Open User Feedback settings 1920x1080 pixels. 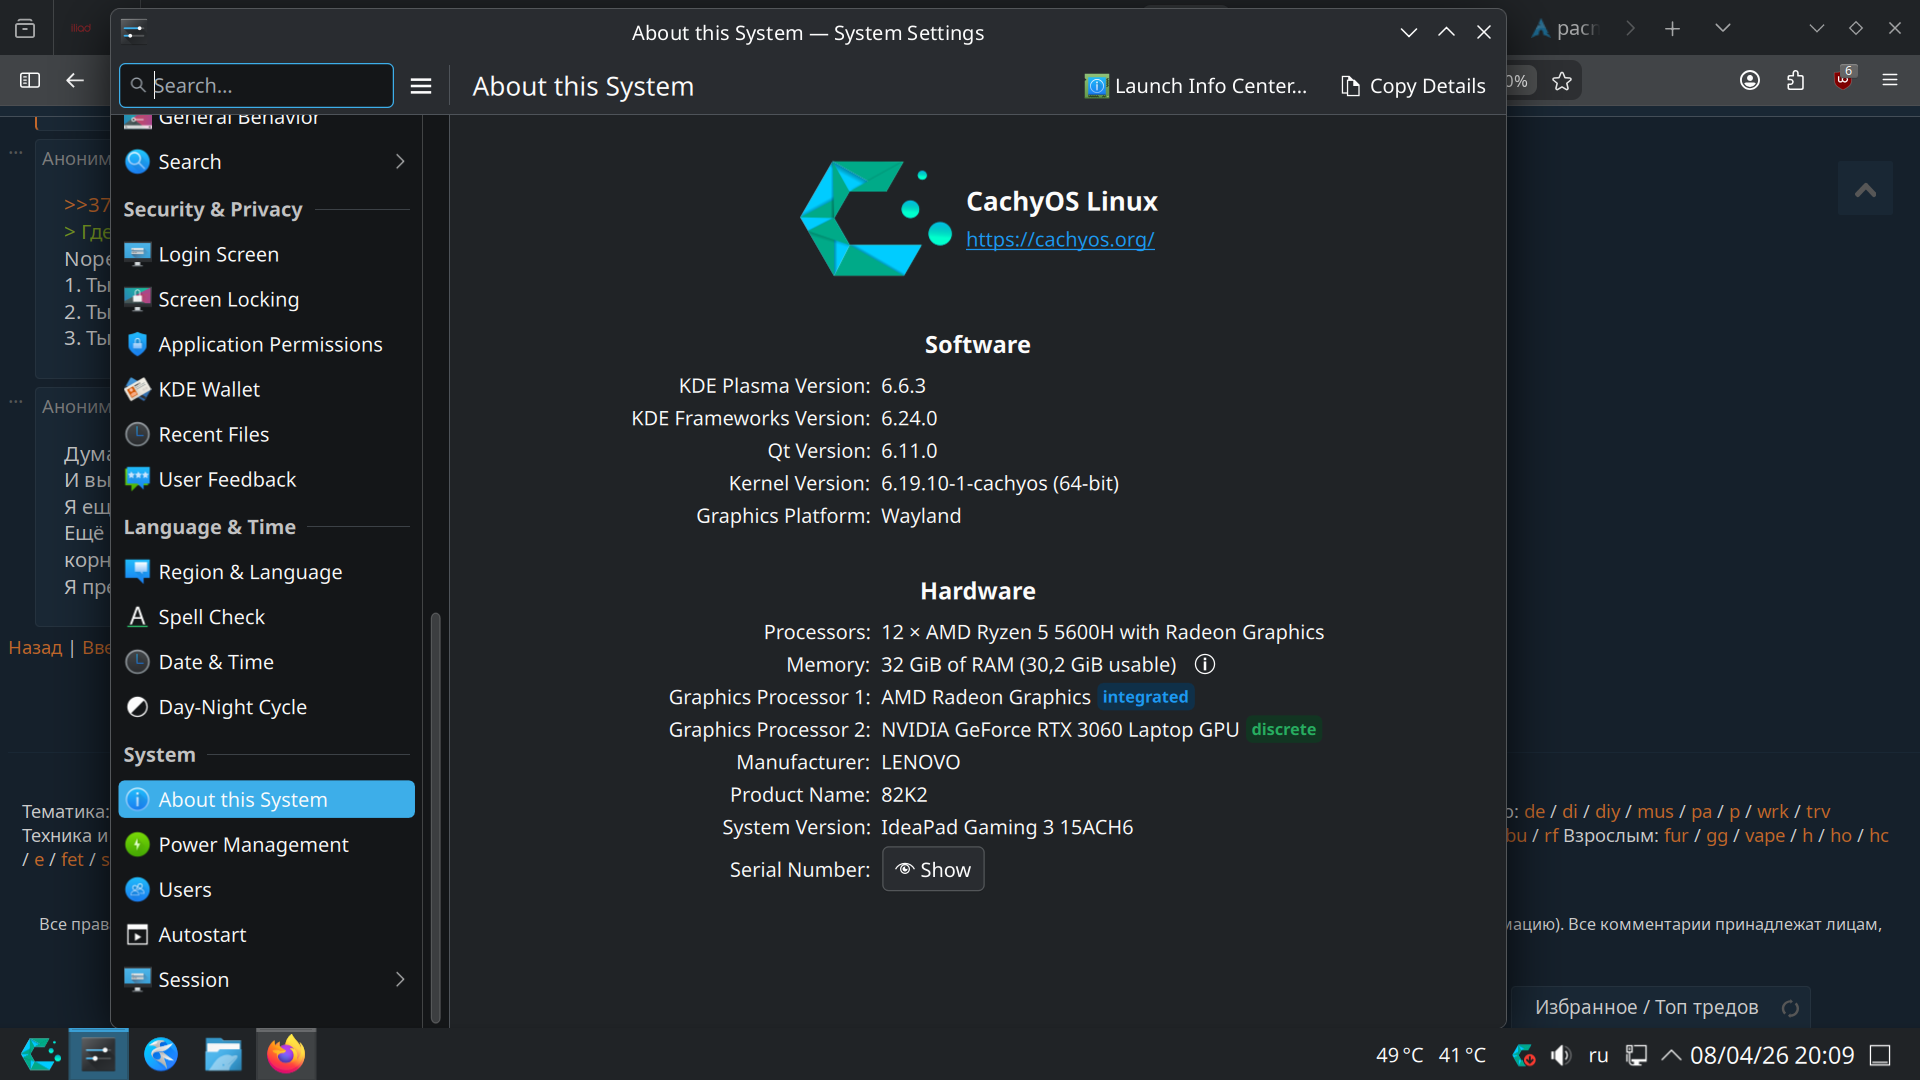pyautogui.click(x=265, y=479)
